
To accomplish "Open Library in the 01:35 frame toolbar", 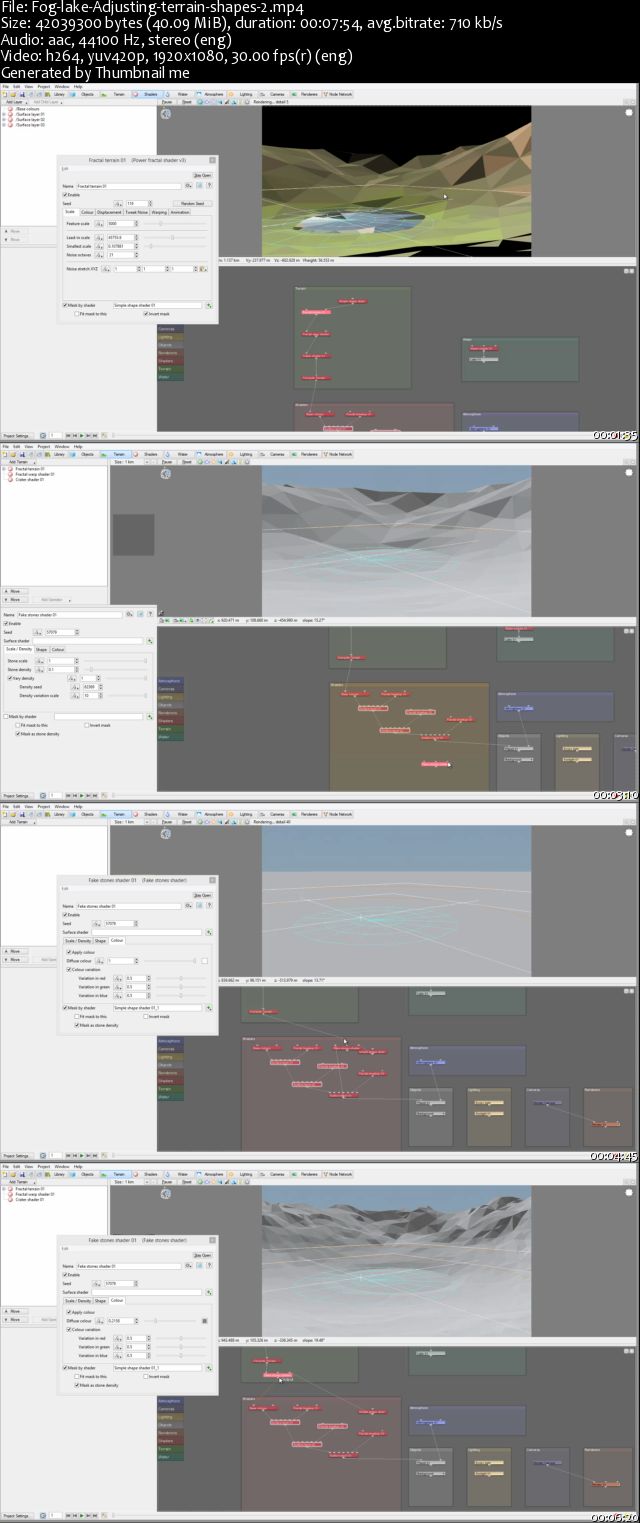I will pos(57,94).
